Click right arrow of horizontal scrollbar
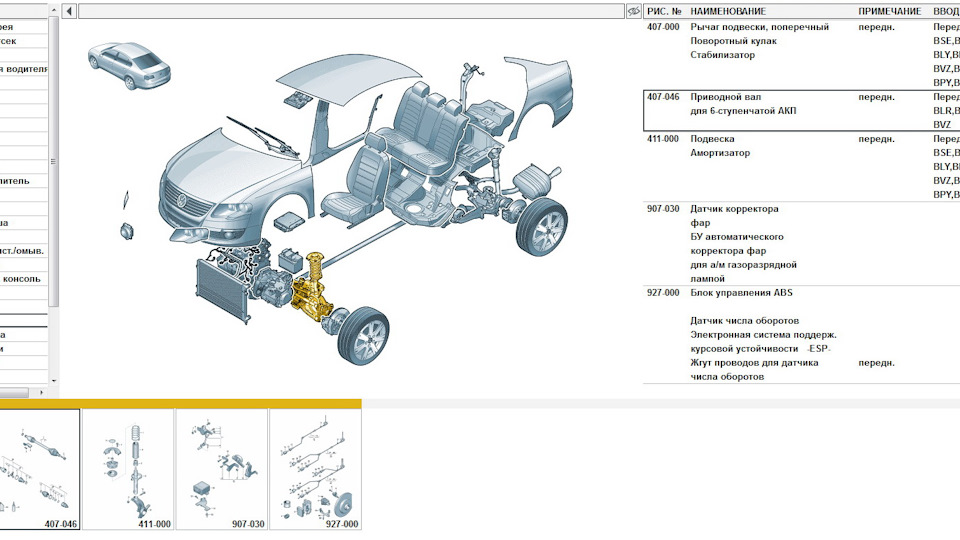This screenshot has width=960, height=540. coord(42,392)
